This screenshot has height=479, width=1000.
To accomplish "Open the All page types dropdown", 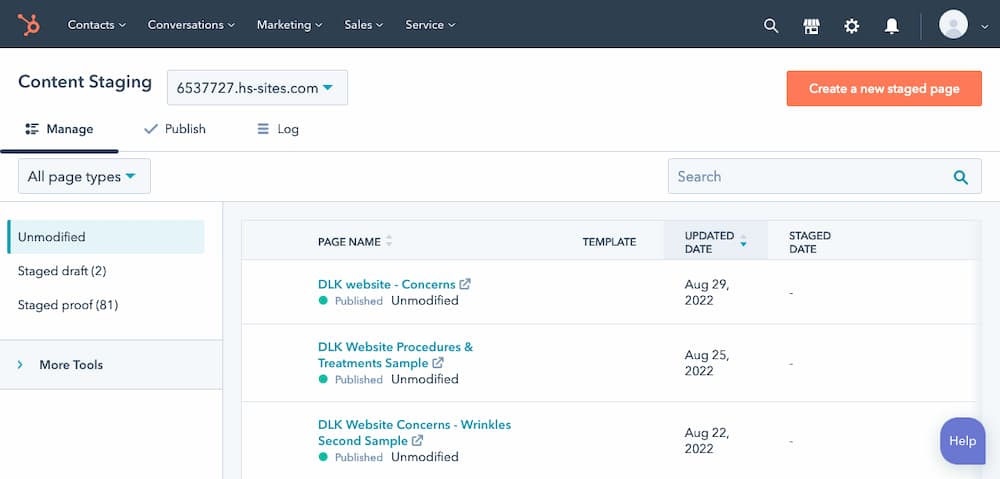I will [84, 176].
